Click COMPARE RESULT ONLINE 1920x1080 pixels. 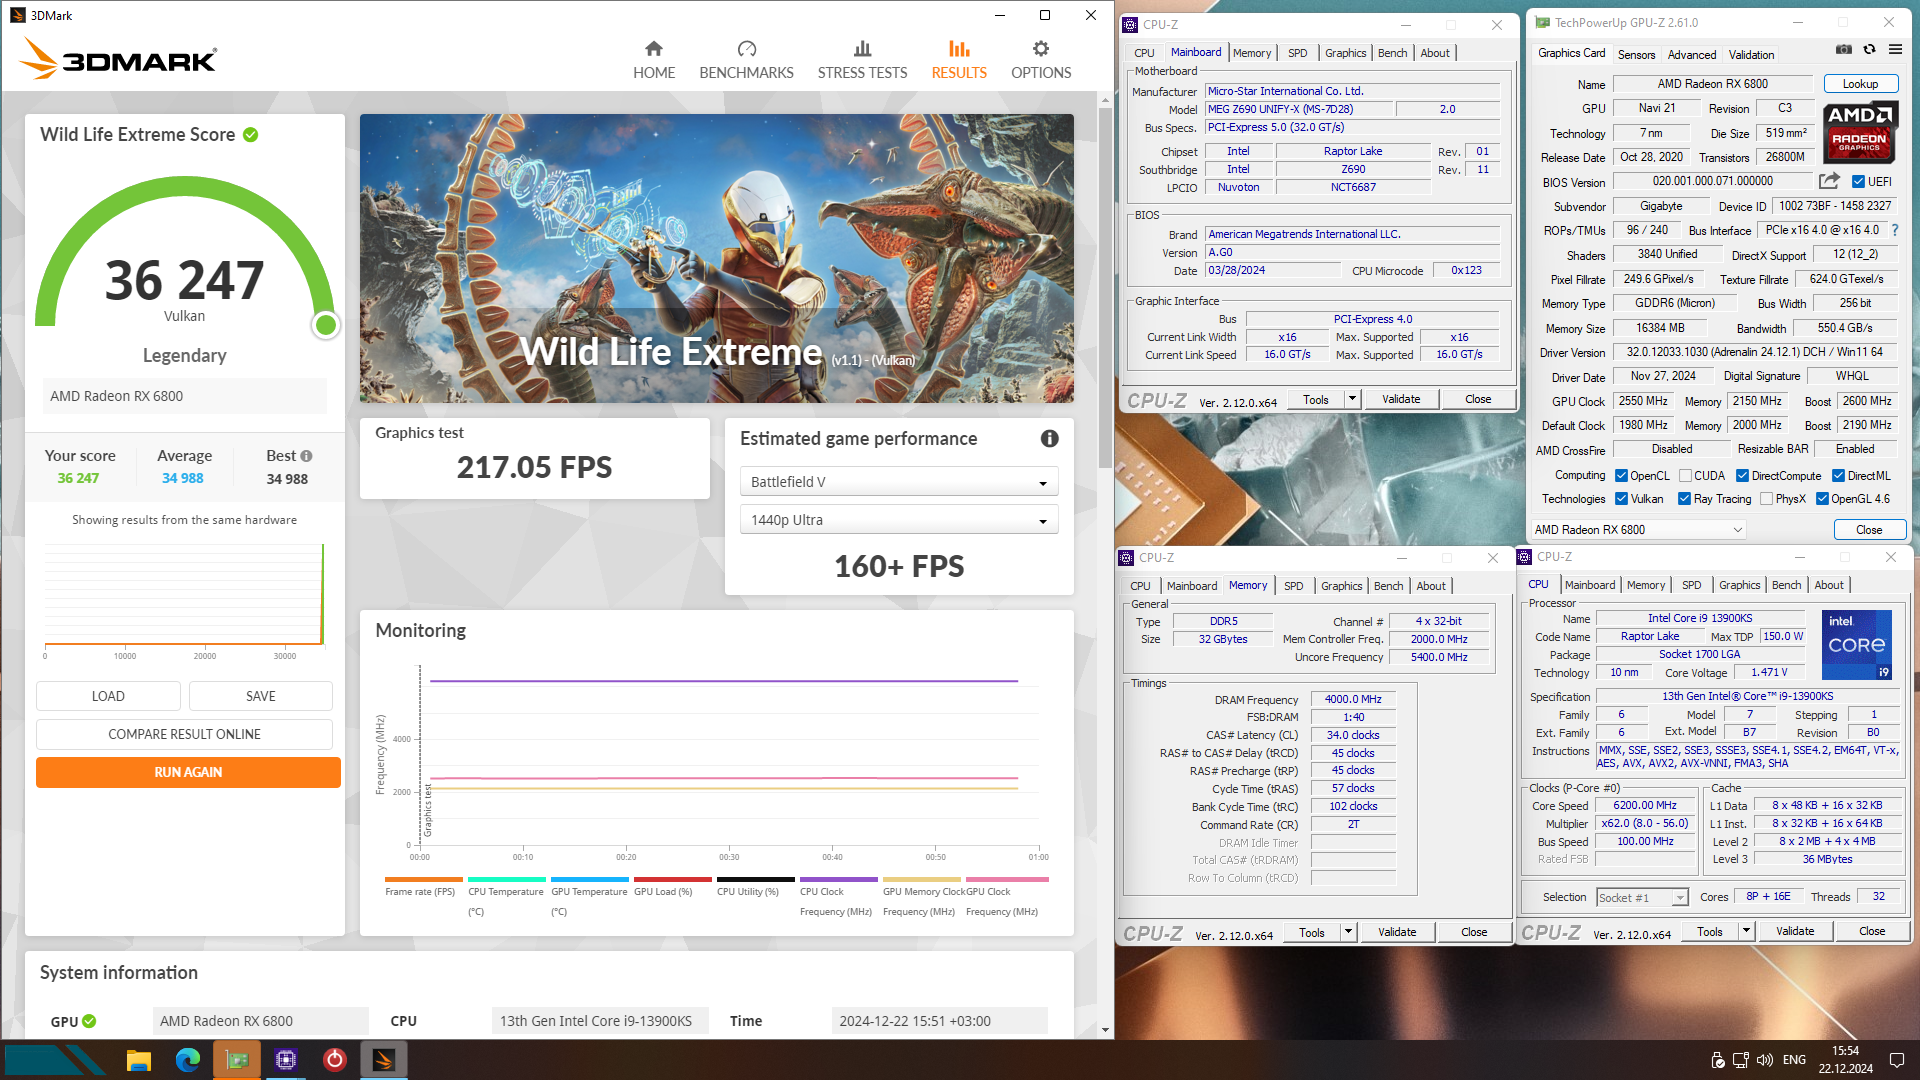(184, 734)
